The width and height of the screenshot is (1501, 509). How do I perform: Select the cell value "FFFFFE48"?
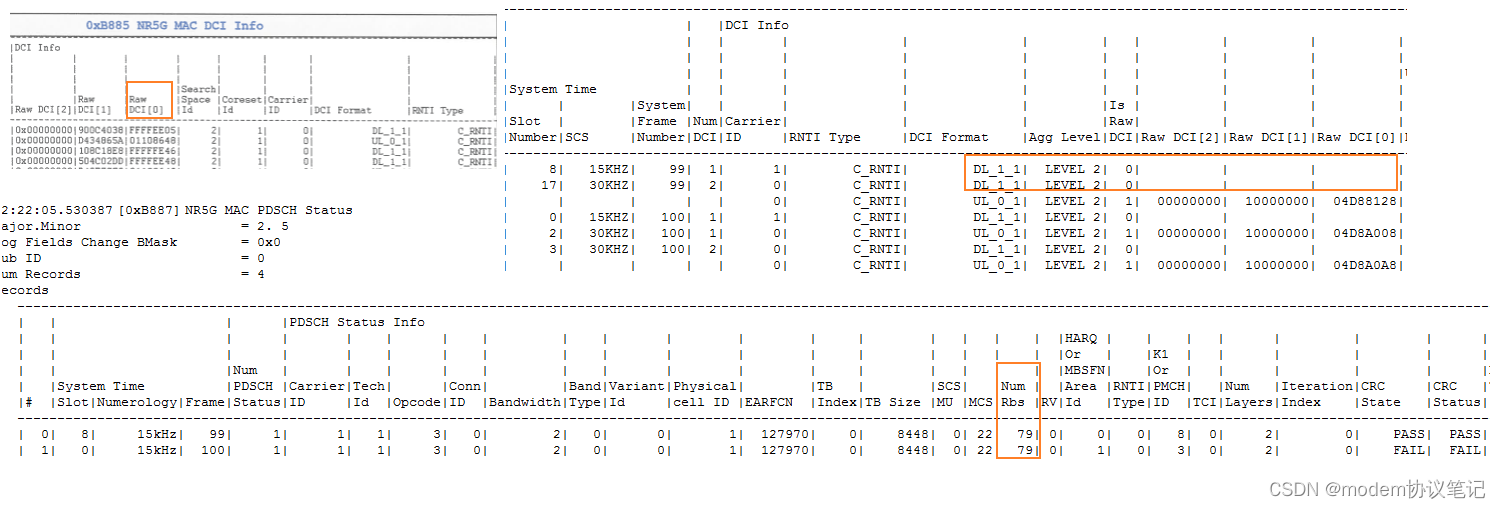click(x=150, y=161)
